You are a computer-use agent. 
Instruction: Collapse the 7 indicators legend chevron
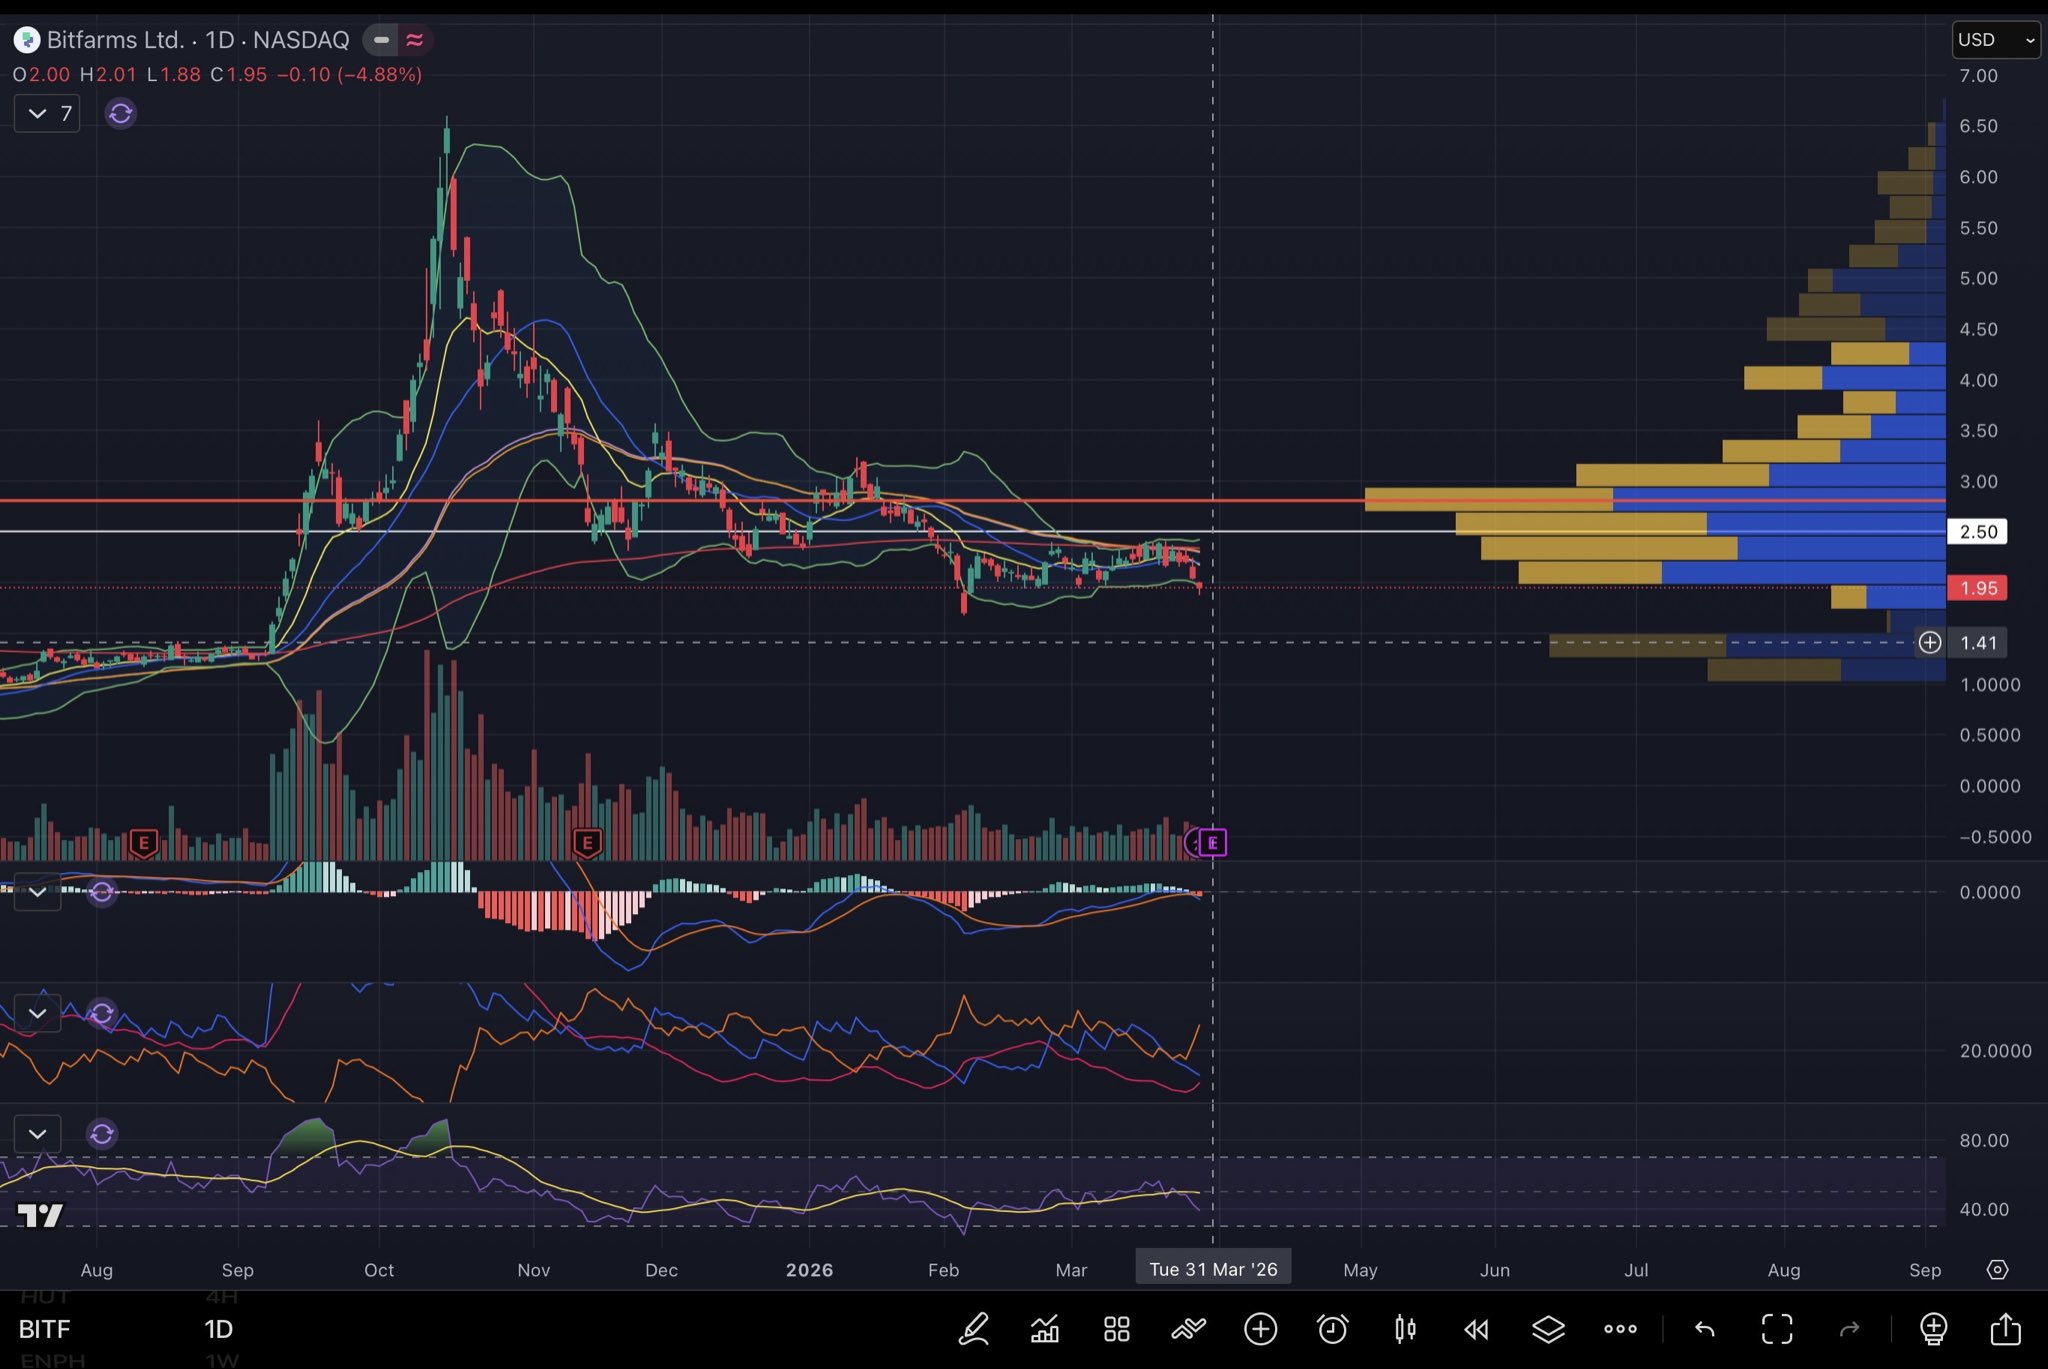pos(38,114)
